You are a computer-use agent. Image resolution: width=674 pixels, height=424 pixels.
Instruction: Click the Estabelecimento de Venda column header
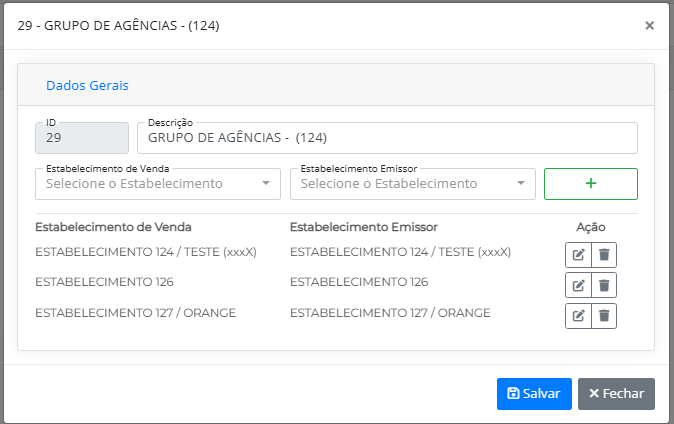pos(113,227)
